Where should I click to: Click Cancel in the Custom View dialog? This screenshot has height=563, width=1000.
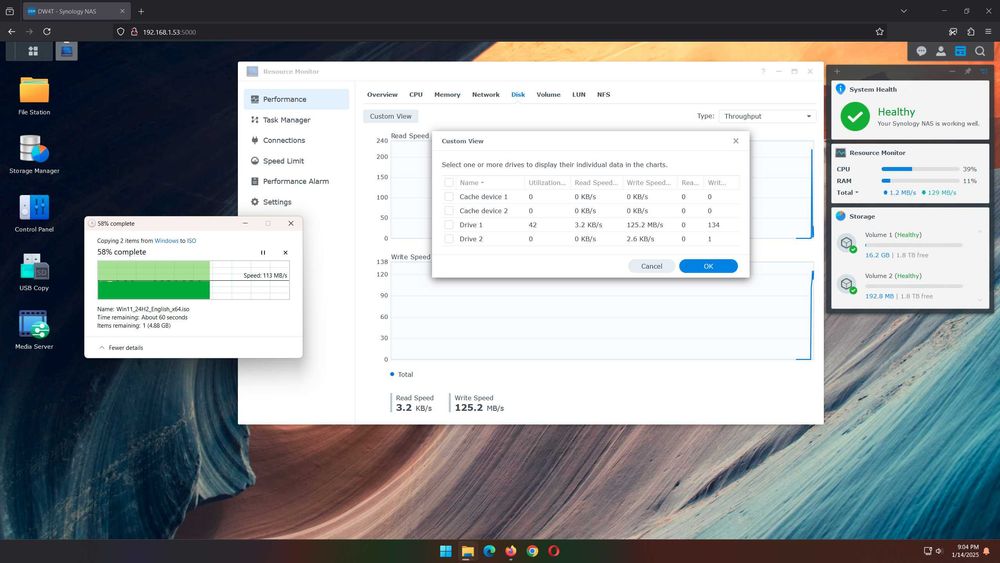point(651,266)
